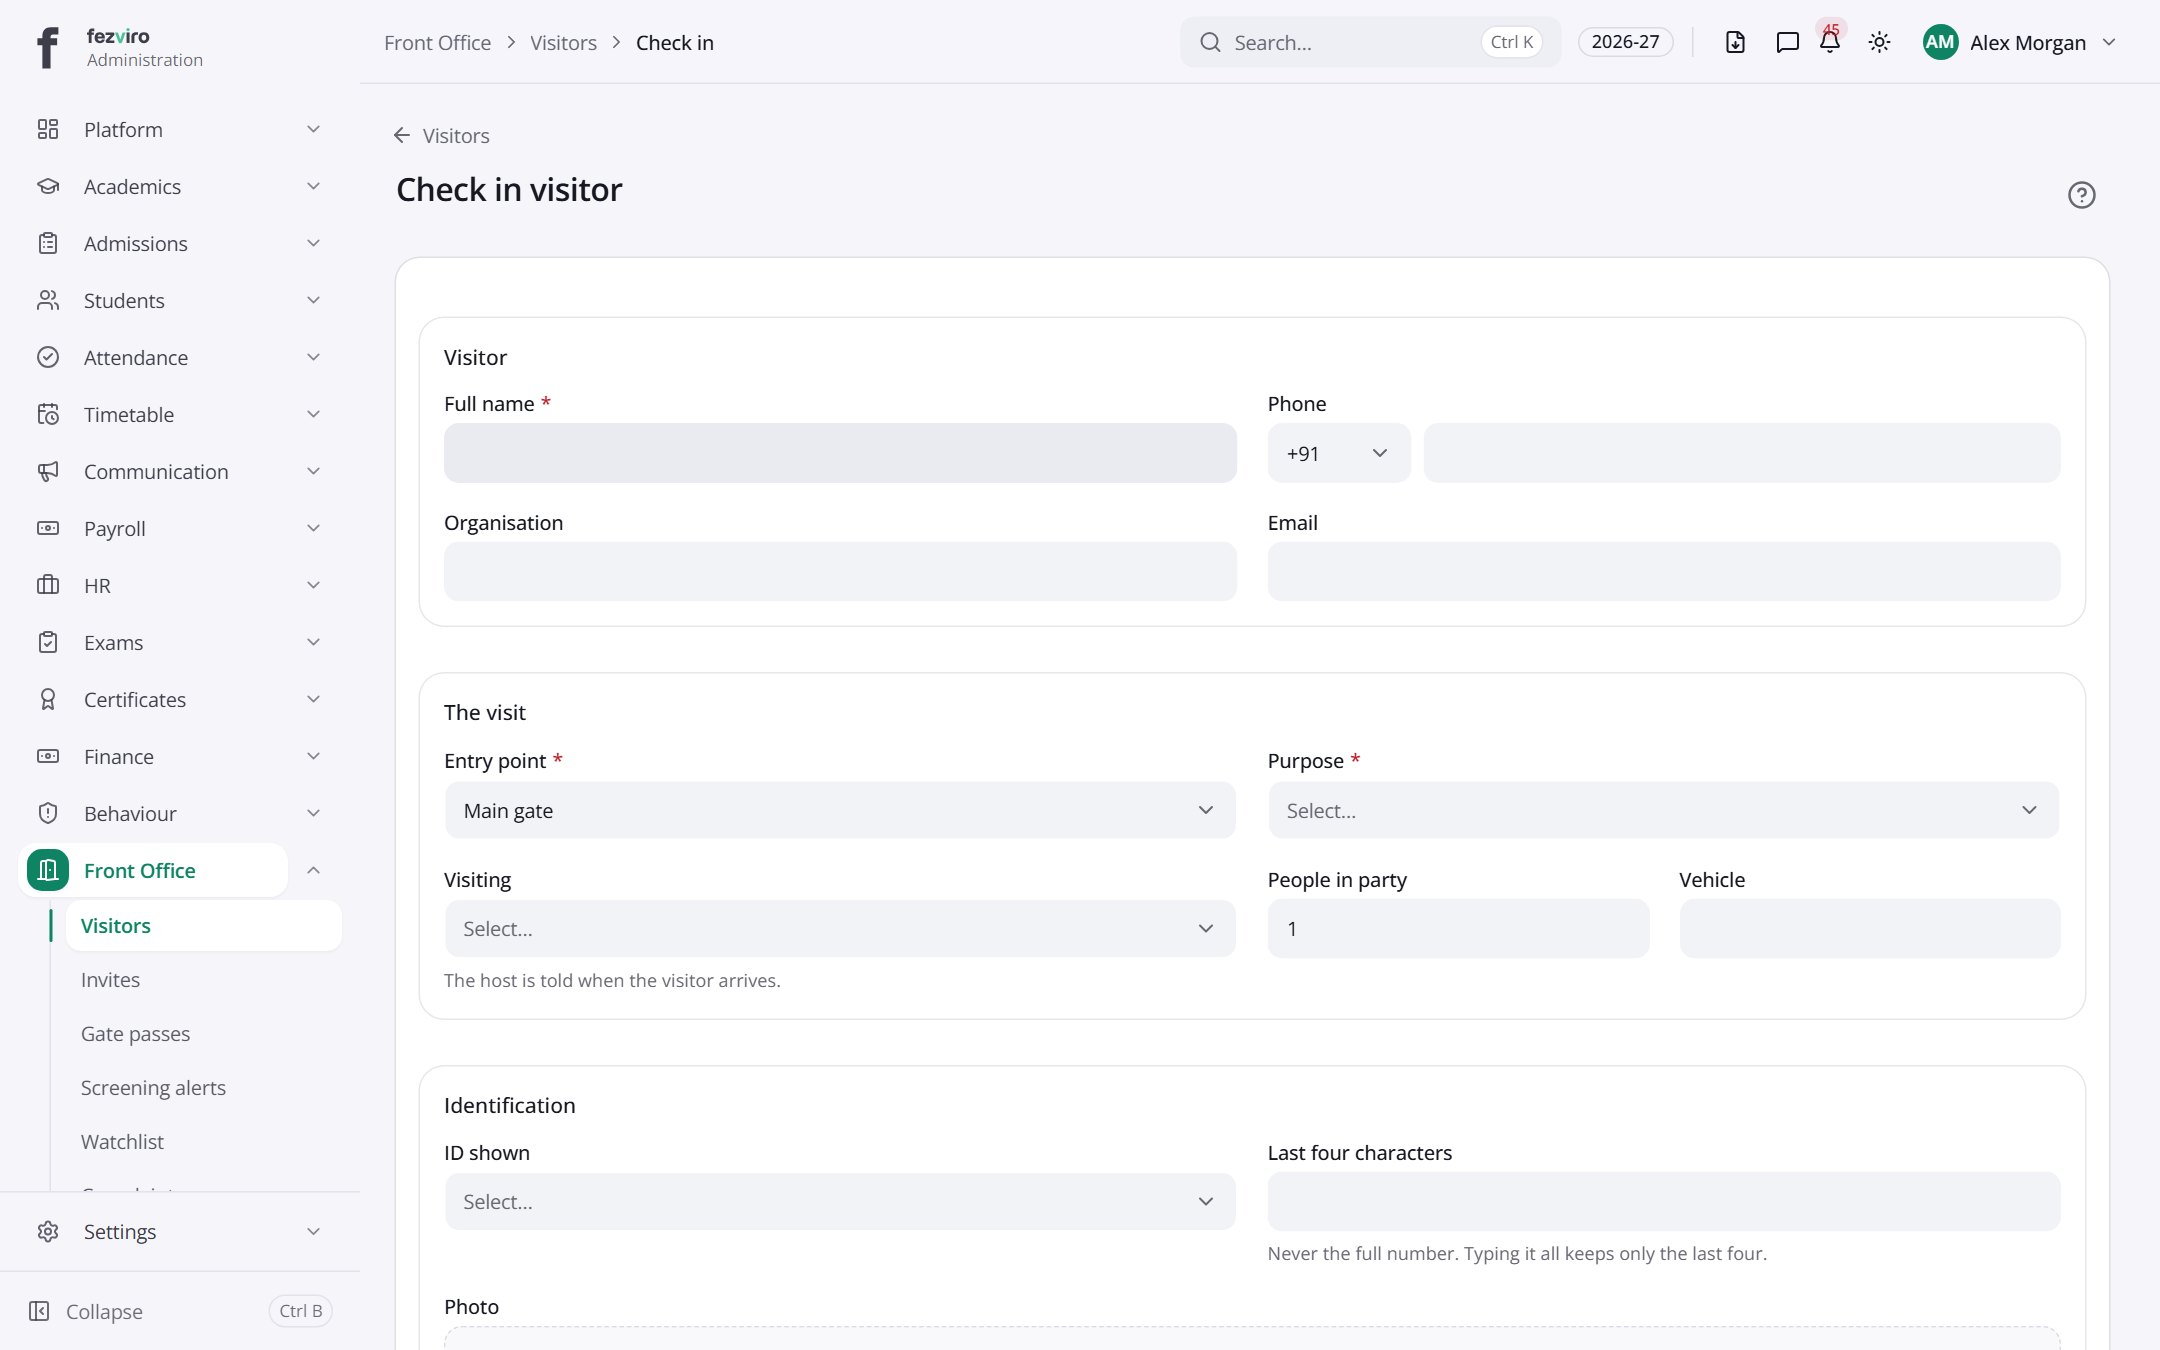Click the download file icon in header
Image resolution: width=2160 pixels, height=1350 pixels.
tap(1735, 42)
